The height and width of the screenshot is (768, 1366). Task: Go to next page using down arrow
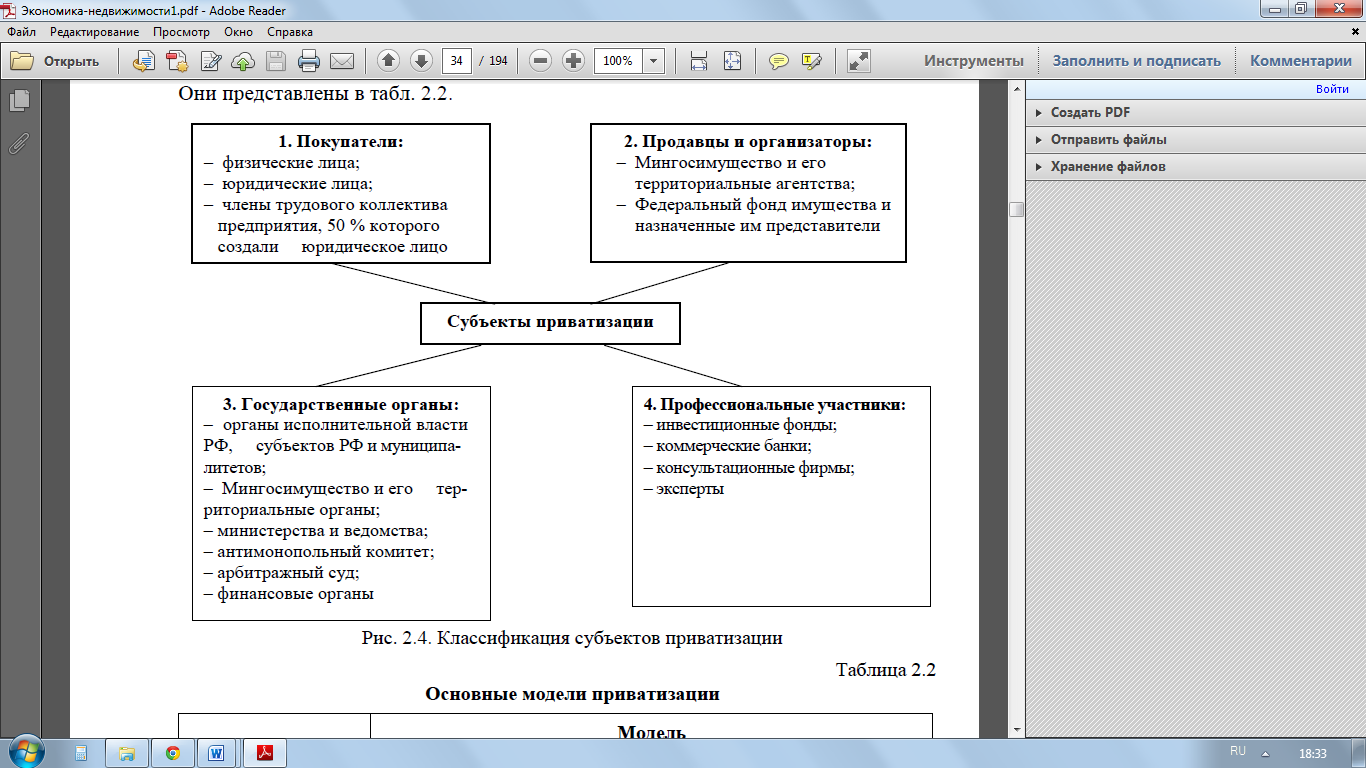[421, 61]
